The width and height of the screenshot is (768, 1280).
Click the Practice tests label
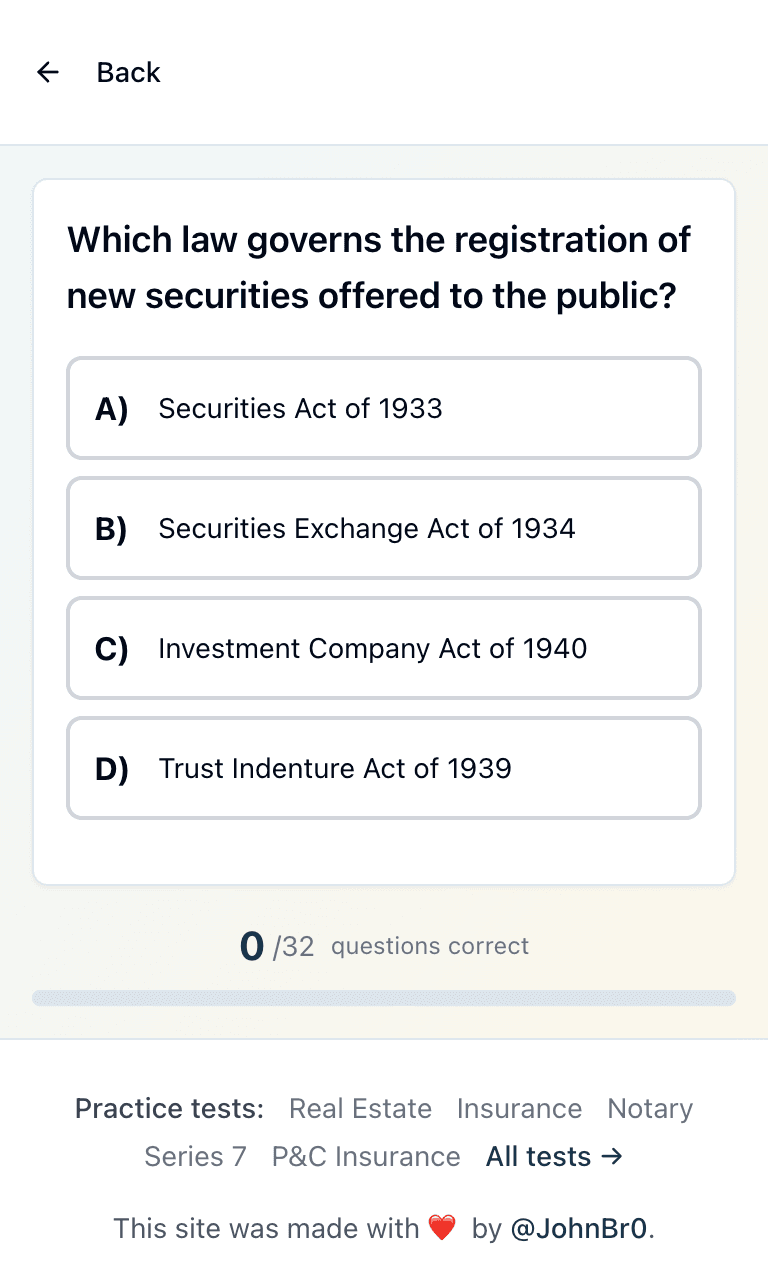[170, 1108]
